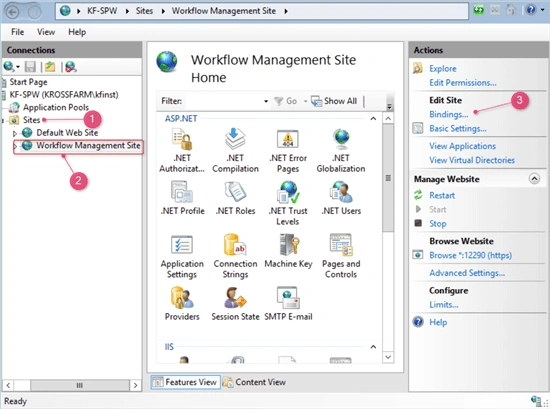This screenshot has height=409, width=550.
Task: Click the Explore folder icon in Actions
Action: [x=418, y=68]
